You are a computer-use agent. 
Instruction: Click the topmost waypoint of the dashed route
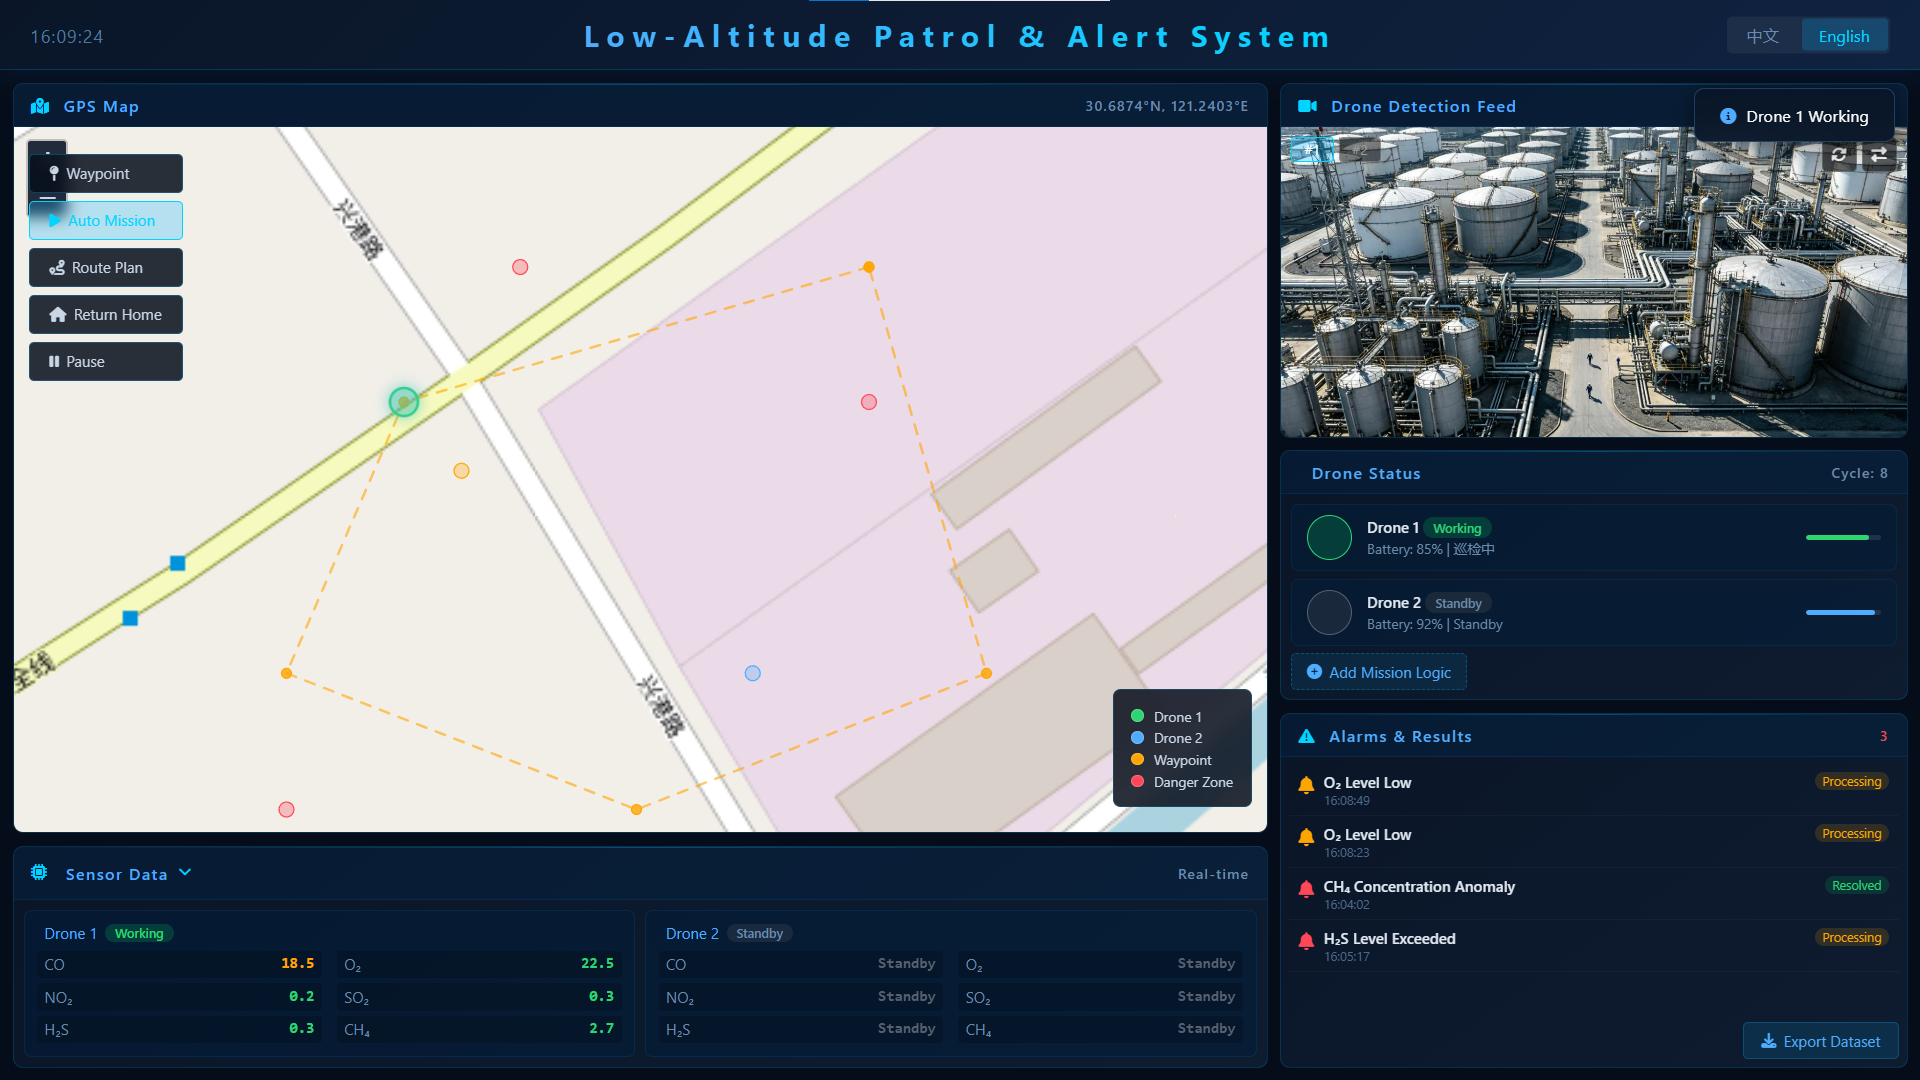pyautogui.click(x=869, y=267)
